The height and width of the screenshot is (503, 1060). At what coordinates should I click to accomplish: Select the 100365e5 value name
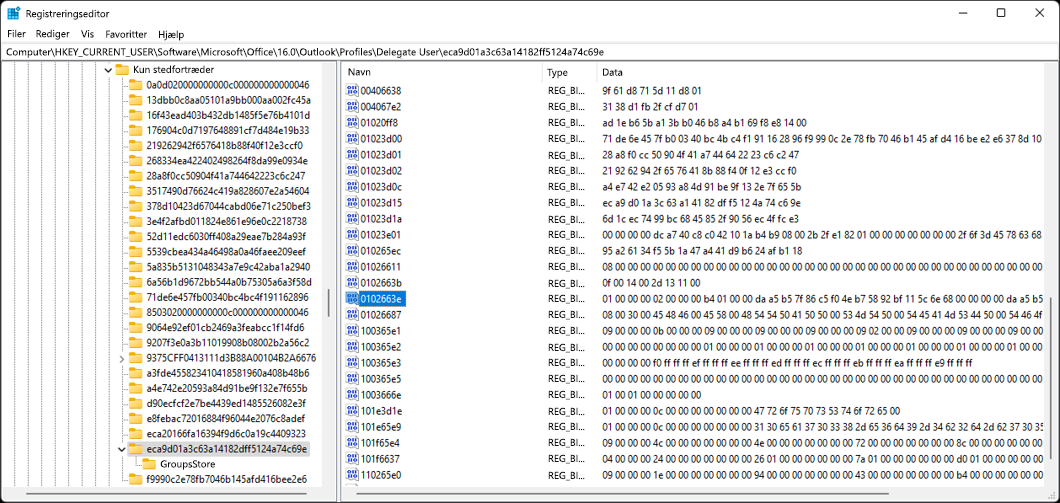click(381, 379)
